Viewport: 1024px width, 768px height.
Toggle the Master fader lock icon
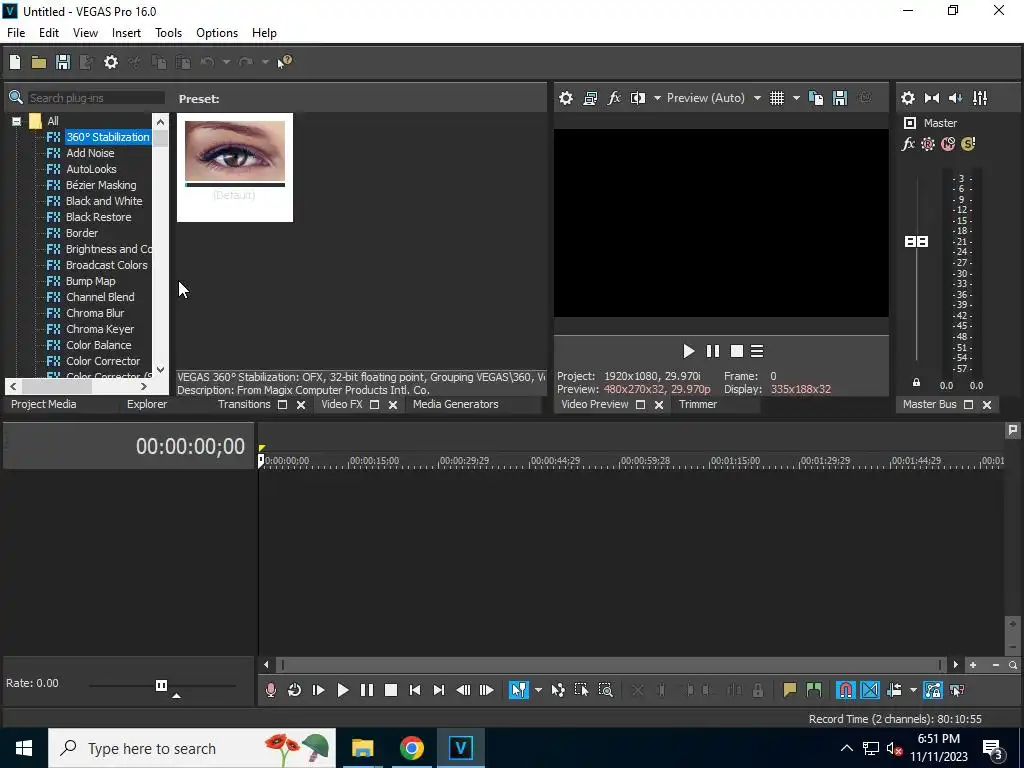[916, 383]
